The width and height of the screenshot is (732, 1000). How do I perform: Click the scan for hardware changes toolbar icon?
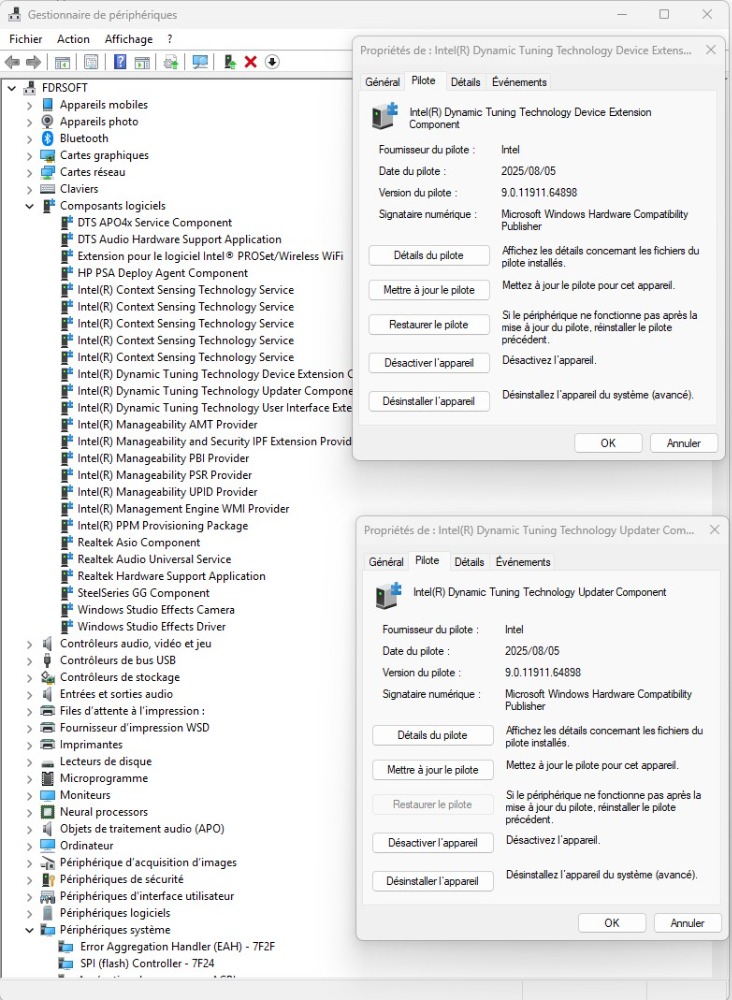coord(200,62)
